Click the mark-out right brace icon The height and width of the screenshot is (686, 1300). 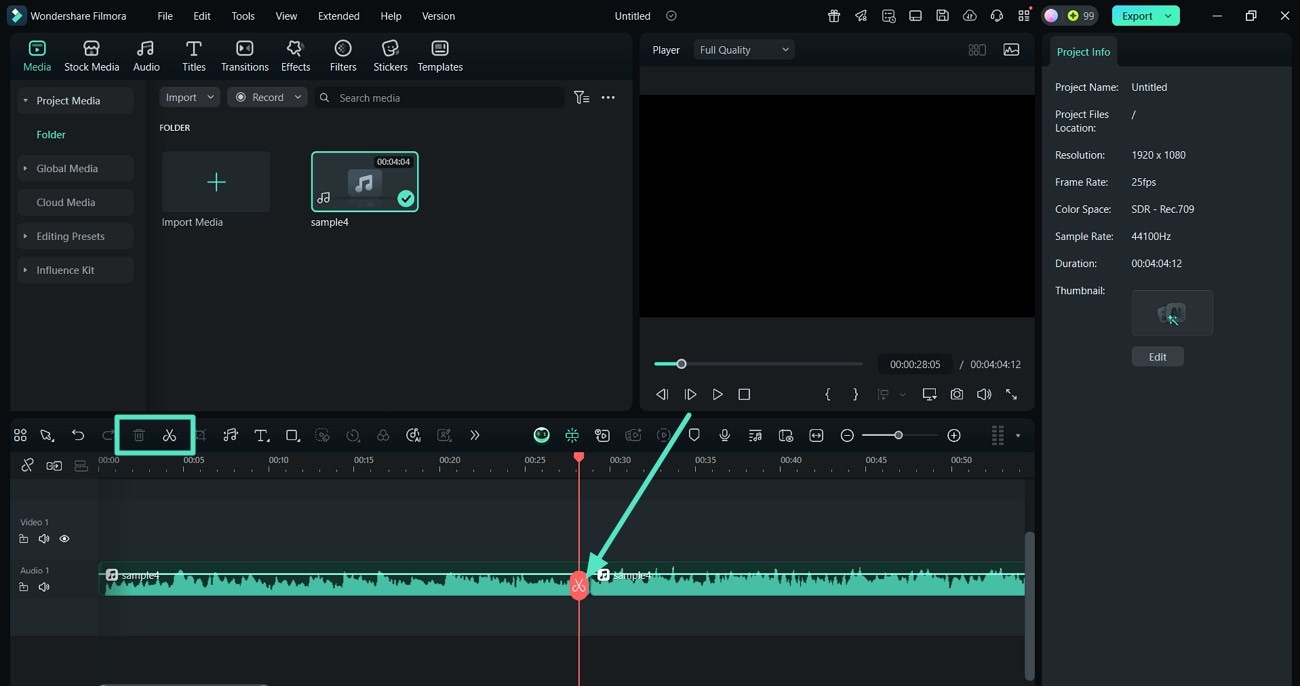[x=855, y=395]
